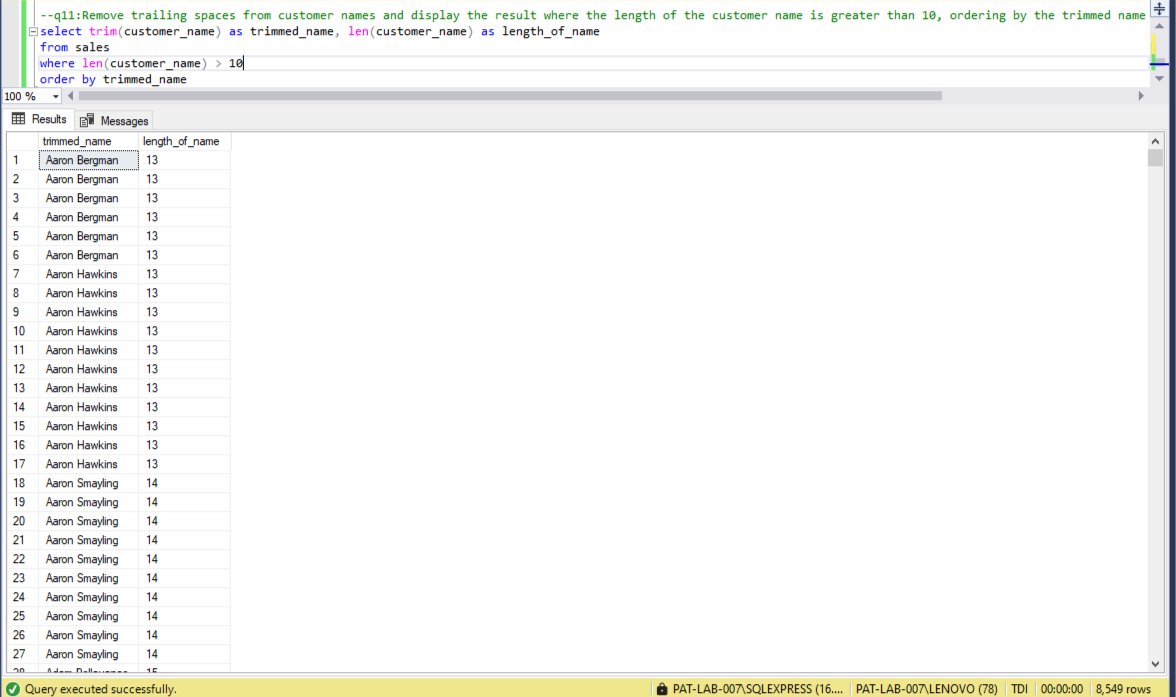Click the results grid vertical scrollbar thumb
The width and height of the screenshot is (1176, 697).
(x=1155, y=158)
